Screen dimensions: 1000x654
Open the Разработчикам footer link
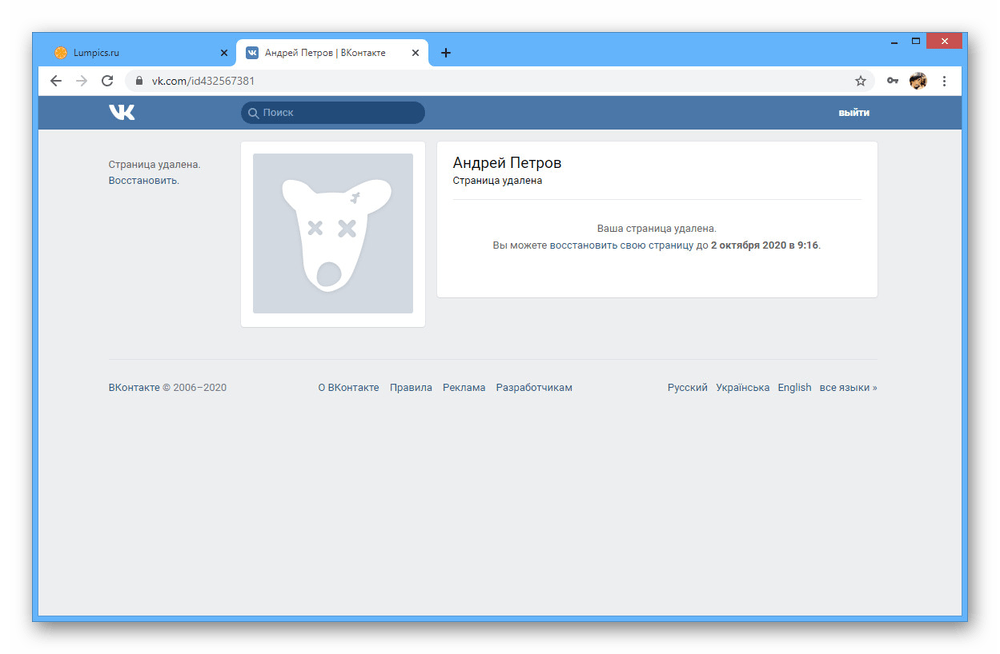(x=534, y=387)
